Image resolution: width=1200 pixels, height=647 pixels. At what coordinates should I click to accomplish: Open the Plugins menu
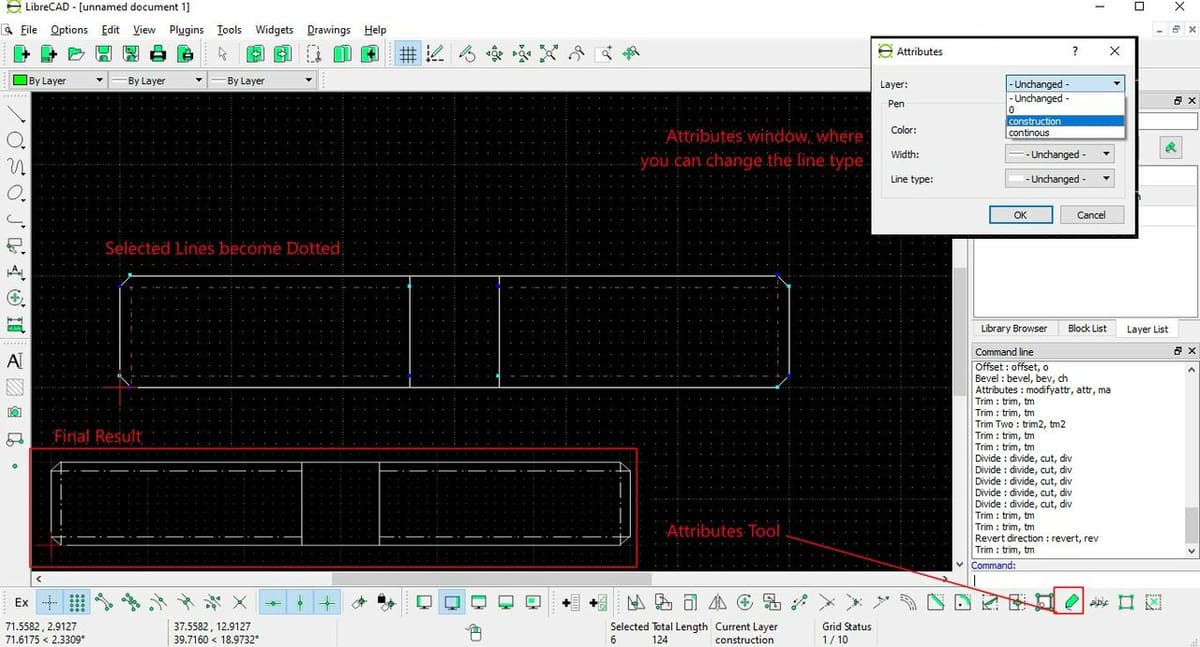click(187, 30)
